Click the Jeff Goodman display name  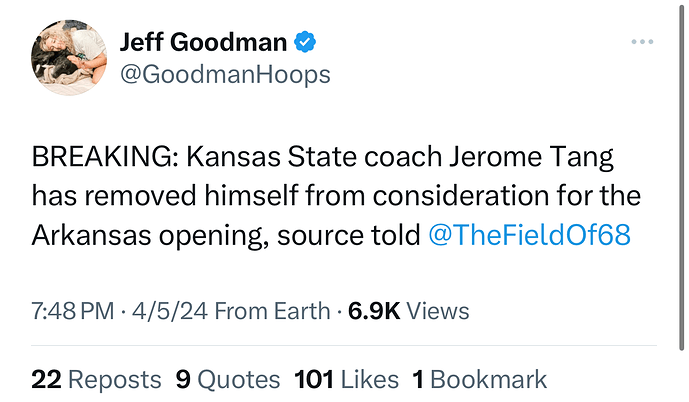tap(203, 42)
